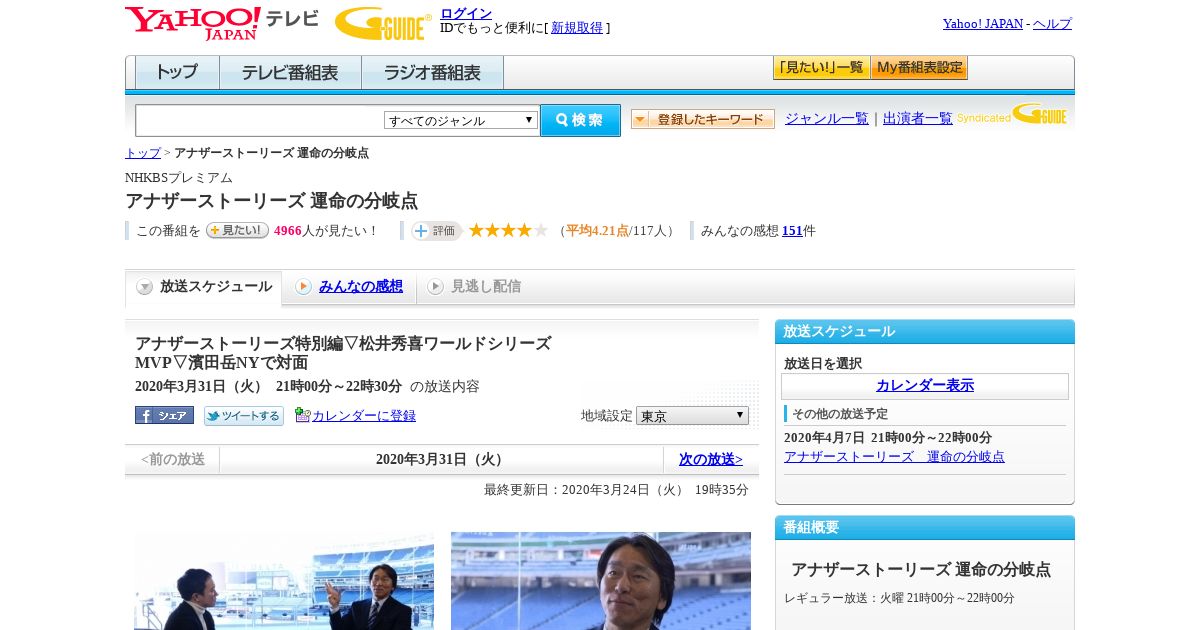This screenshot has width=1200, height=630.
Task: Click カレンダー表示 in the schedule panel
Action: (925, 385)
